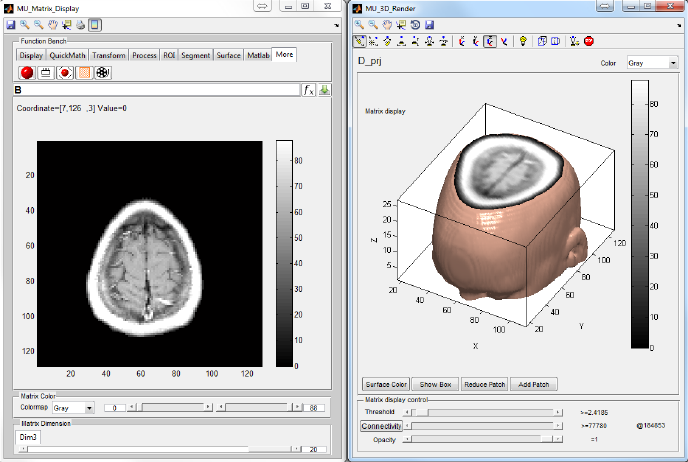Click the light bulb icon in 3D render toolbar
The width and height of the screenshot is (688, 462).
[523, 41]
